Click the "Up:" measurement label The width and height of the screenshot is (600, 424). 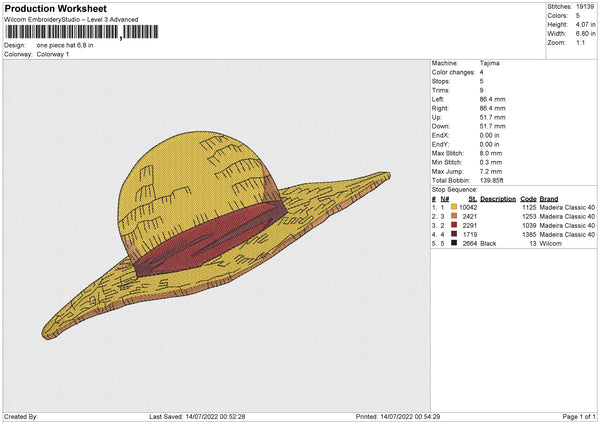click(437, 117)
